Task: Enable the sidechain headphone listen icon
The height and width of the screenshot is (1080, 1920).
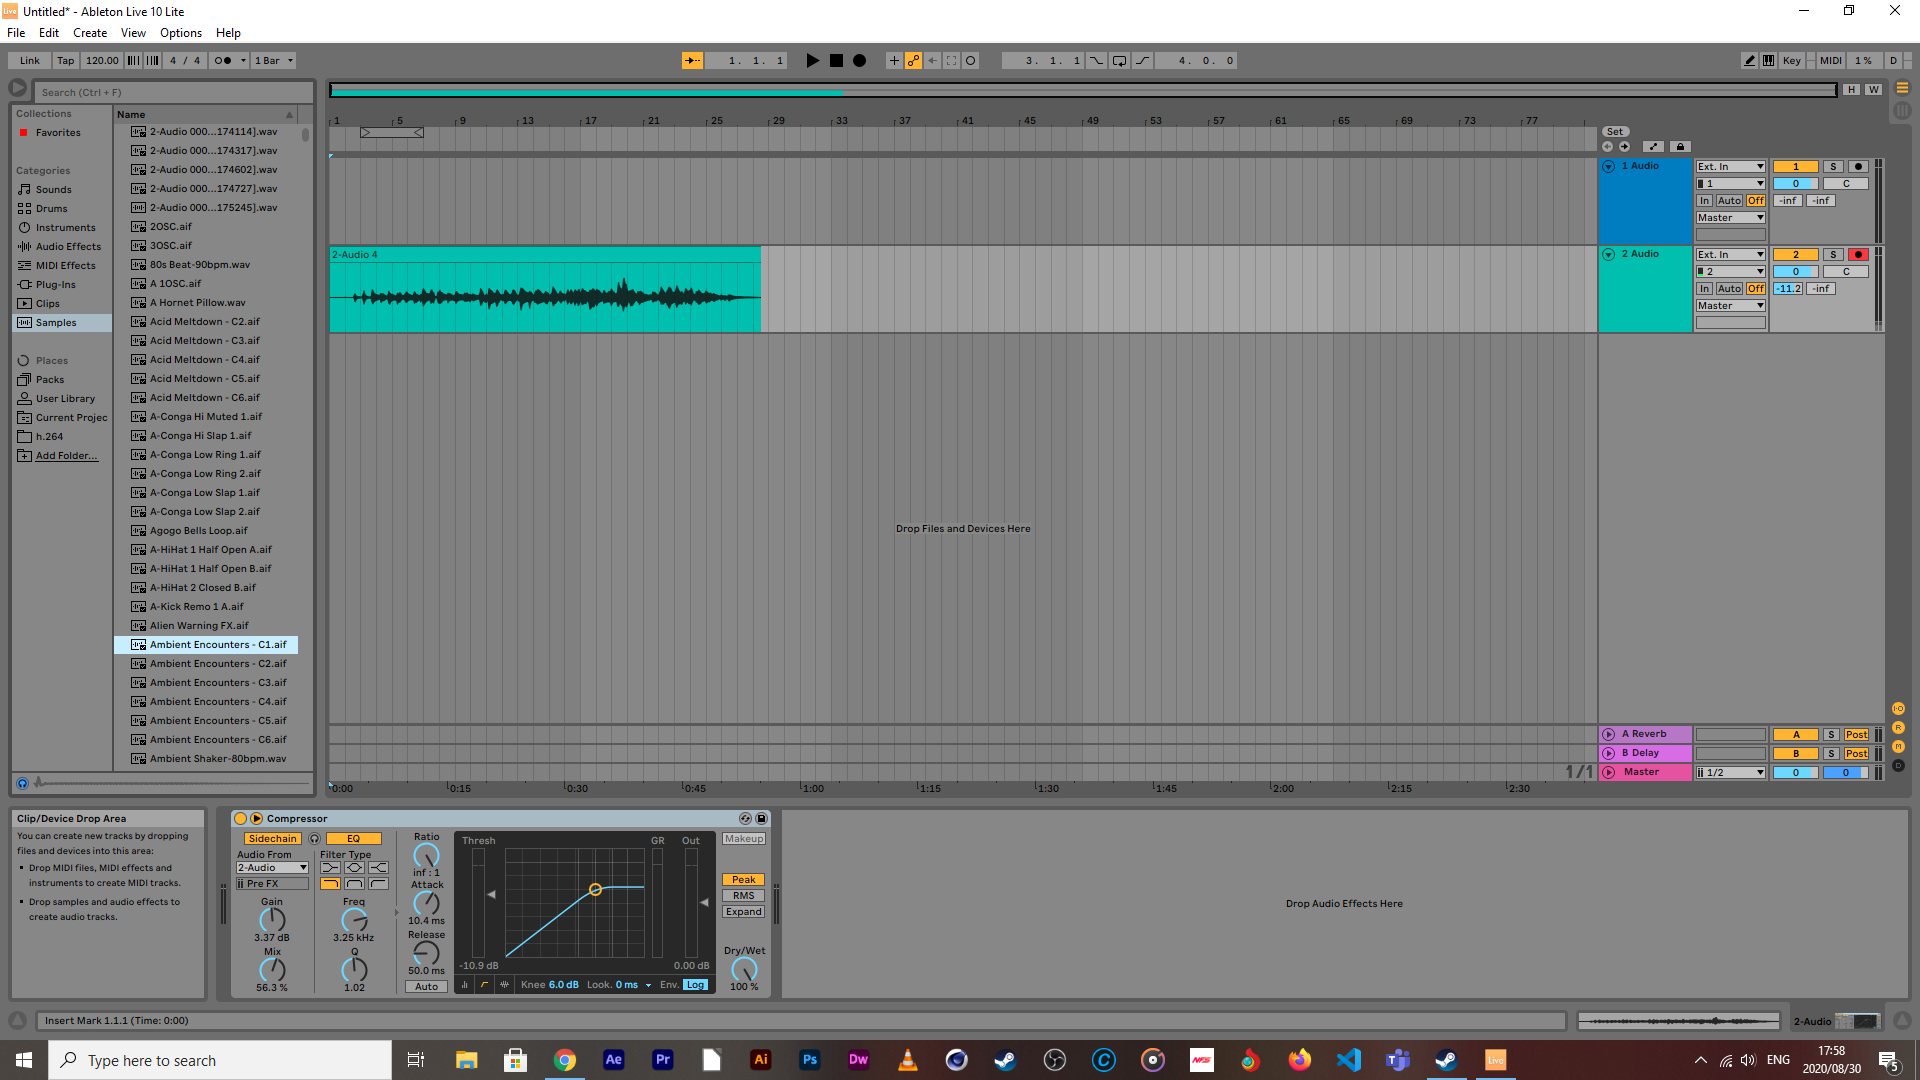Action: pos(314,839)
